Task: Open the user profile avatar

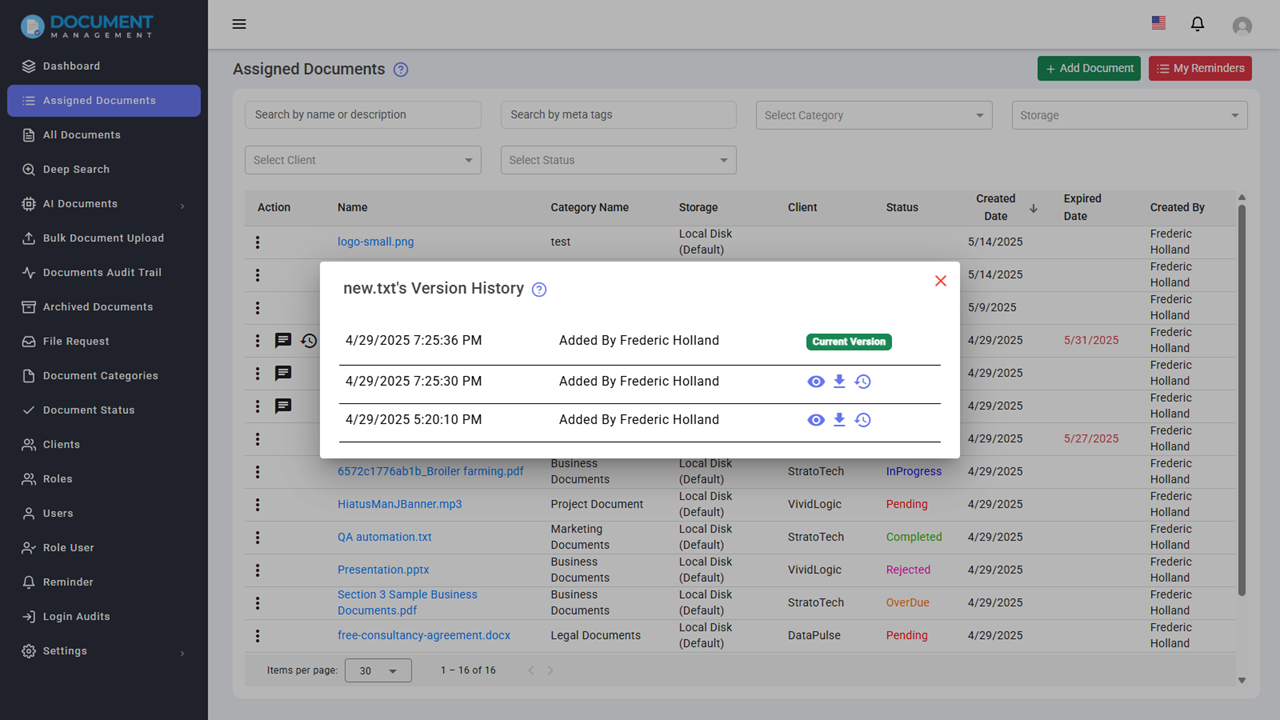Action: coord(1242,26)
